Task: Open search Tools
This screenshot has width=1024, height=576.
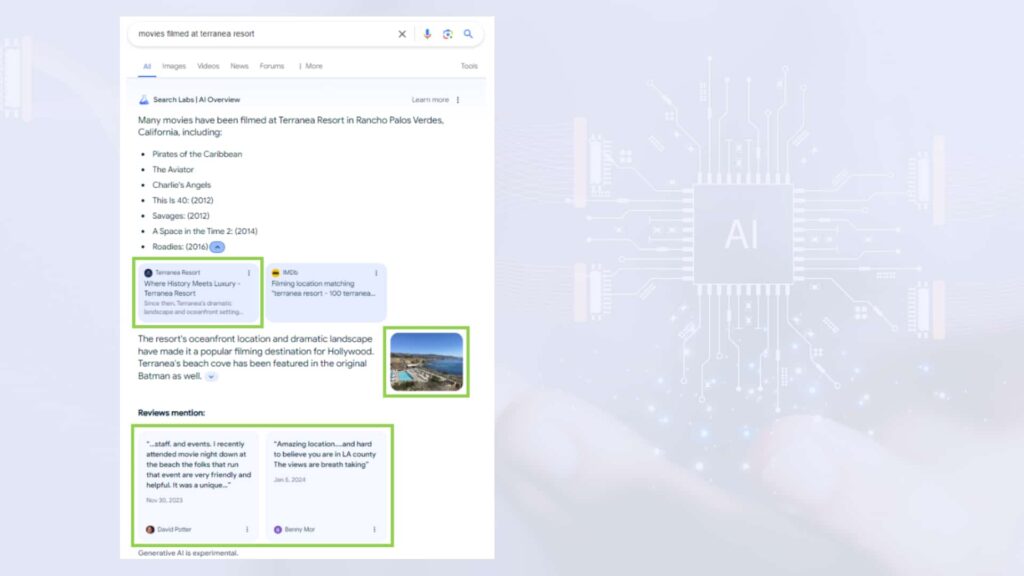Action: 469,67
